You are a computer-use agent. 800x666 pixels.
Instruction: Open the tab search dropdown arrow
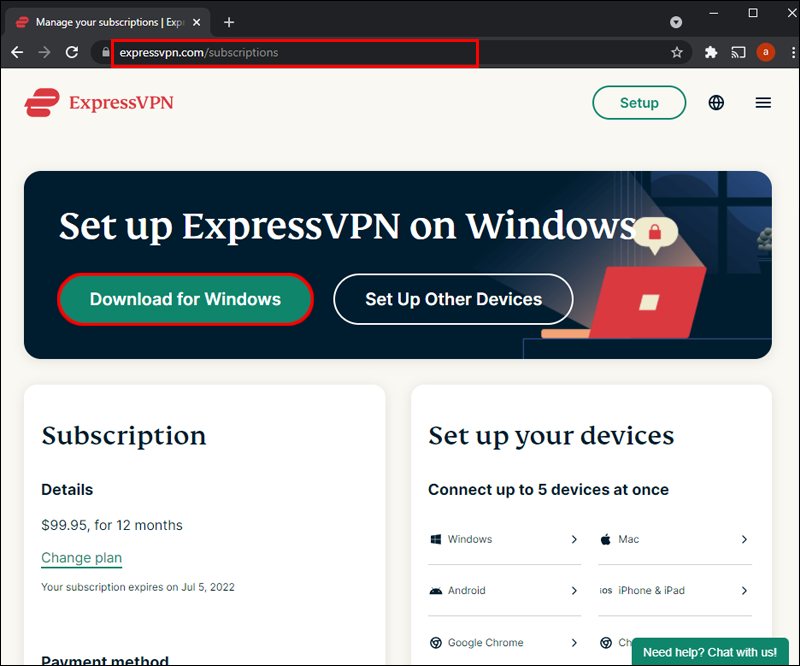[676, 22]
